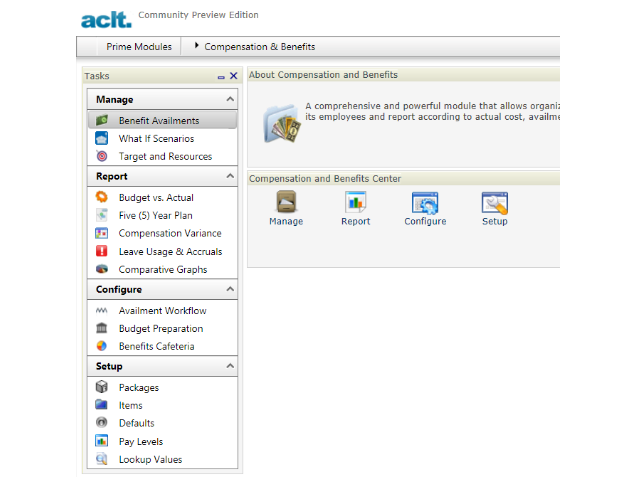Open the Setup wrench icon in Center

pyautogui.click(x=495, y=202)
